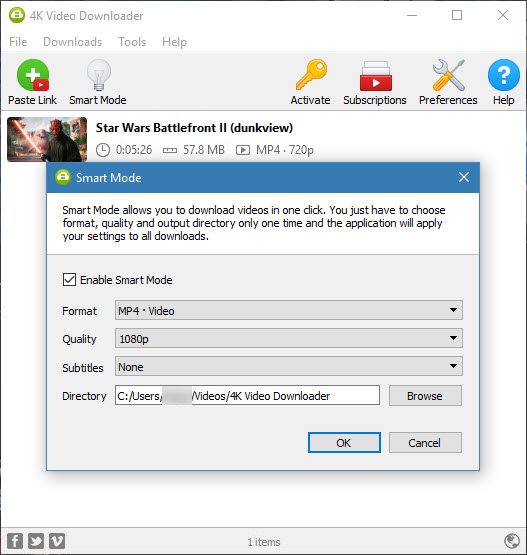Click the Activate key icon
Screen dimensions: 527x555
[x=311, y=75]
